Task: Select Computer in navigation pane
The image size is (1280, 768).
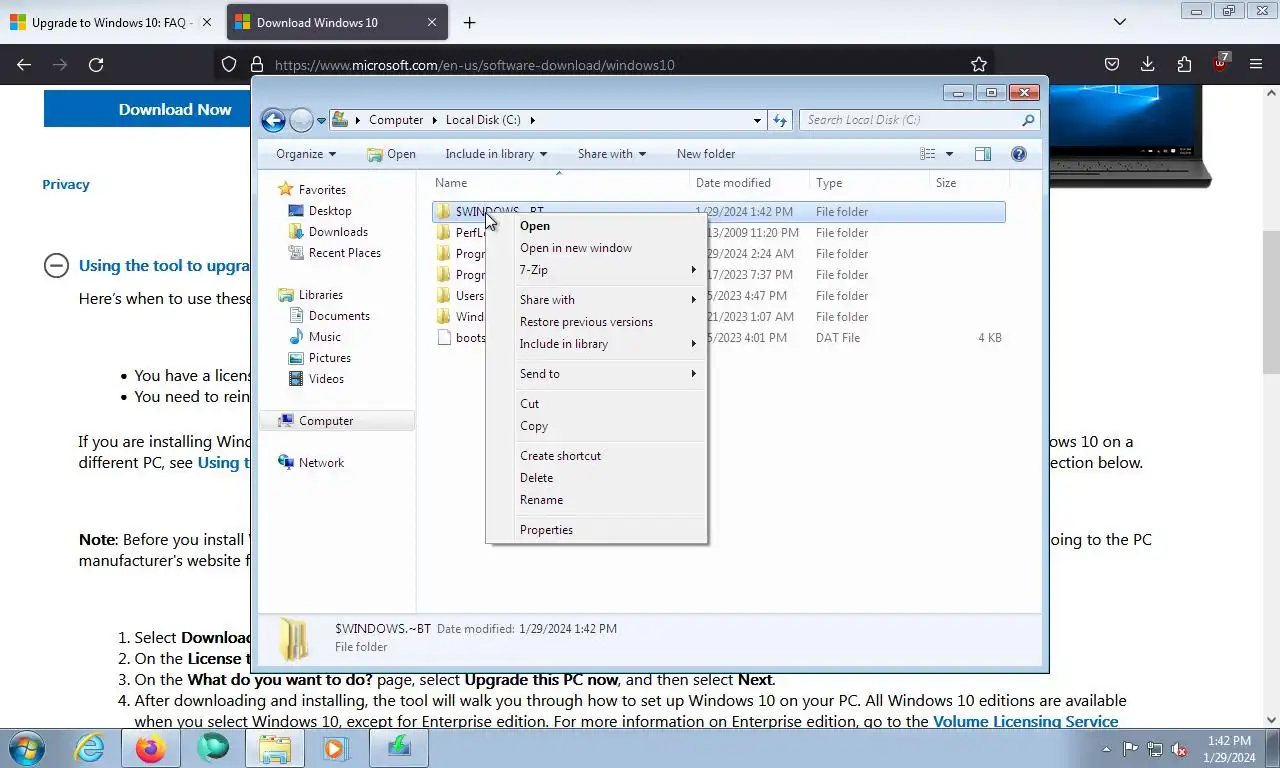Action: (x=338, y=421)
